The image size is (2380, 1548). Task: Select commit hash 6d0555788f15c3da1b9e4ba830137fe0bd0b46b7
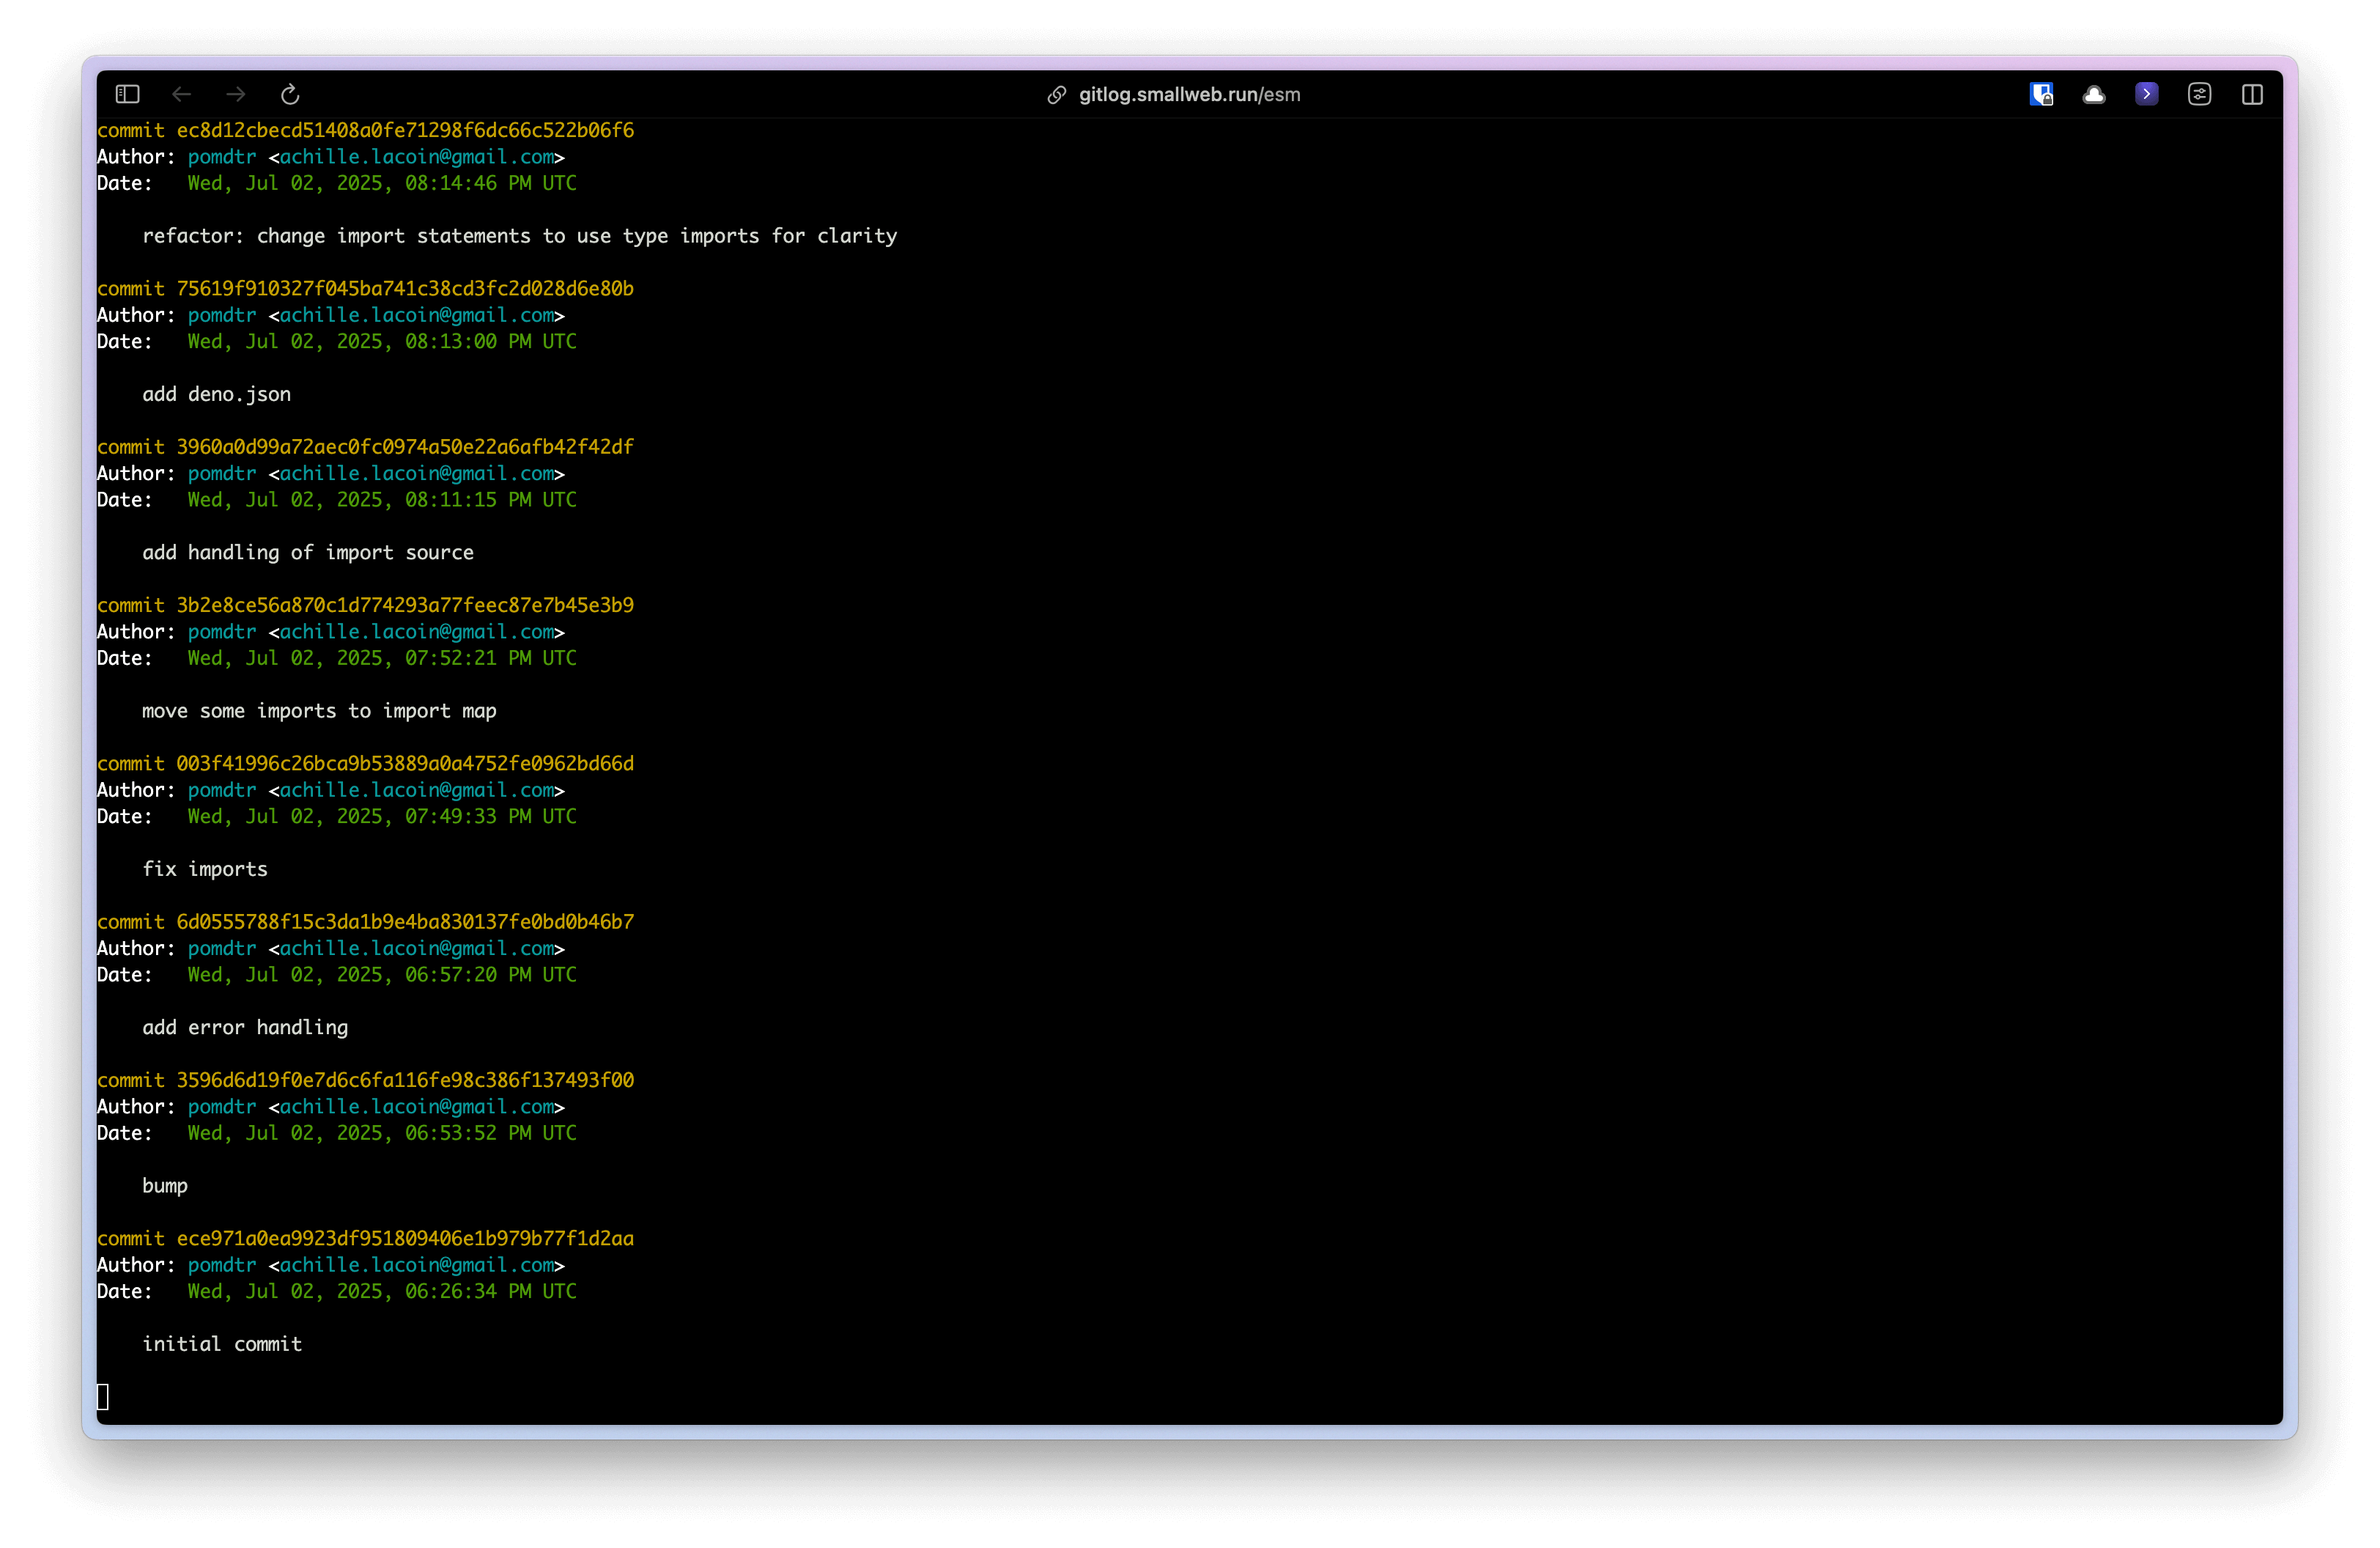pyautogui.click(x=405, y=922)
